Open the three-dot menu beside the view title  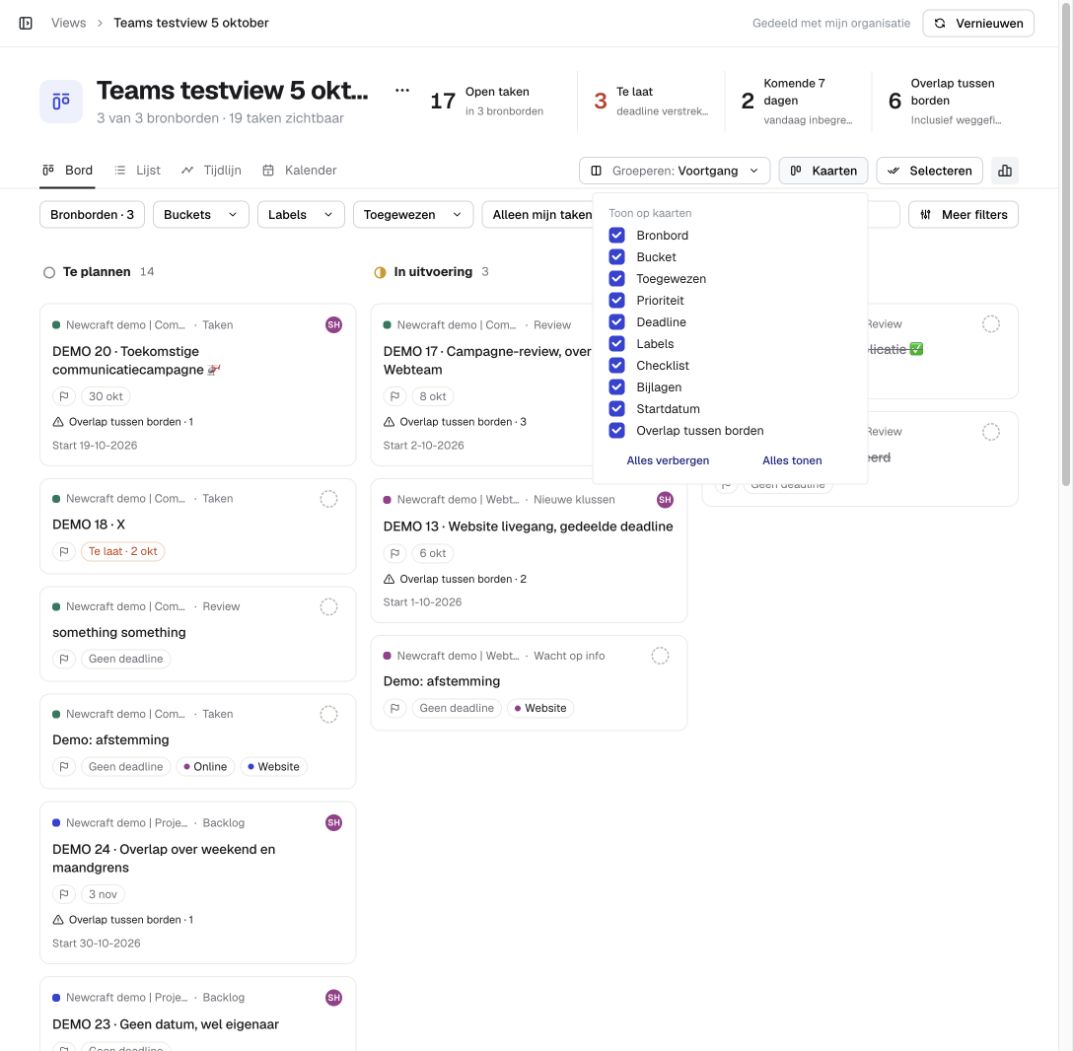pyautogui.click(x=402, y=90)
